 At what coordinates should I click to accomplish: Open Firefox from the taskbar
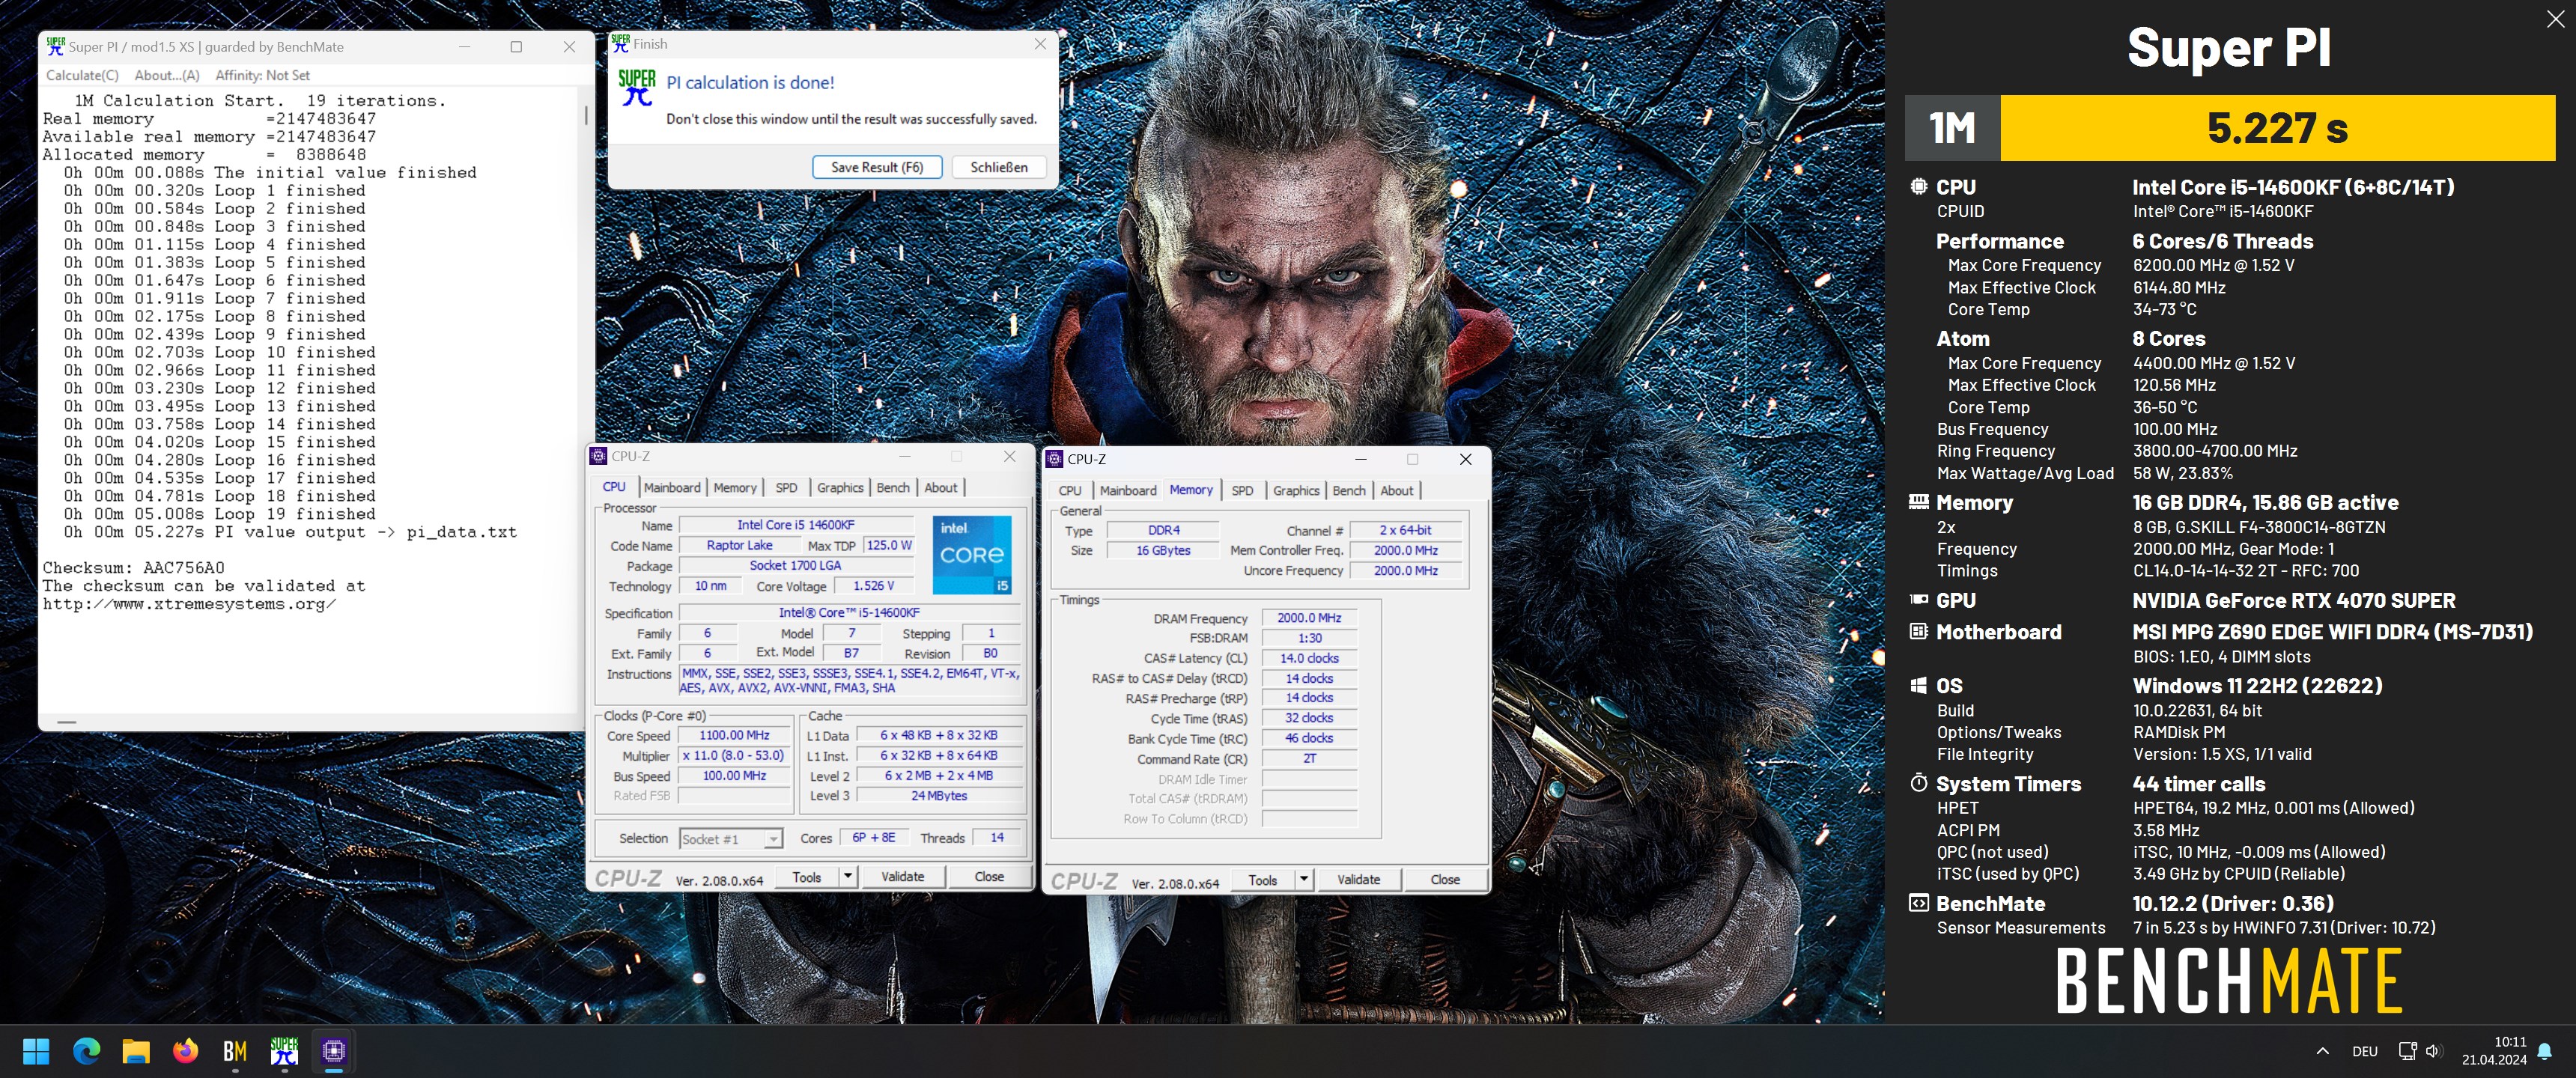pyautogui.click(x=185, y=1051)
